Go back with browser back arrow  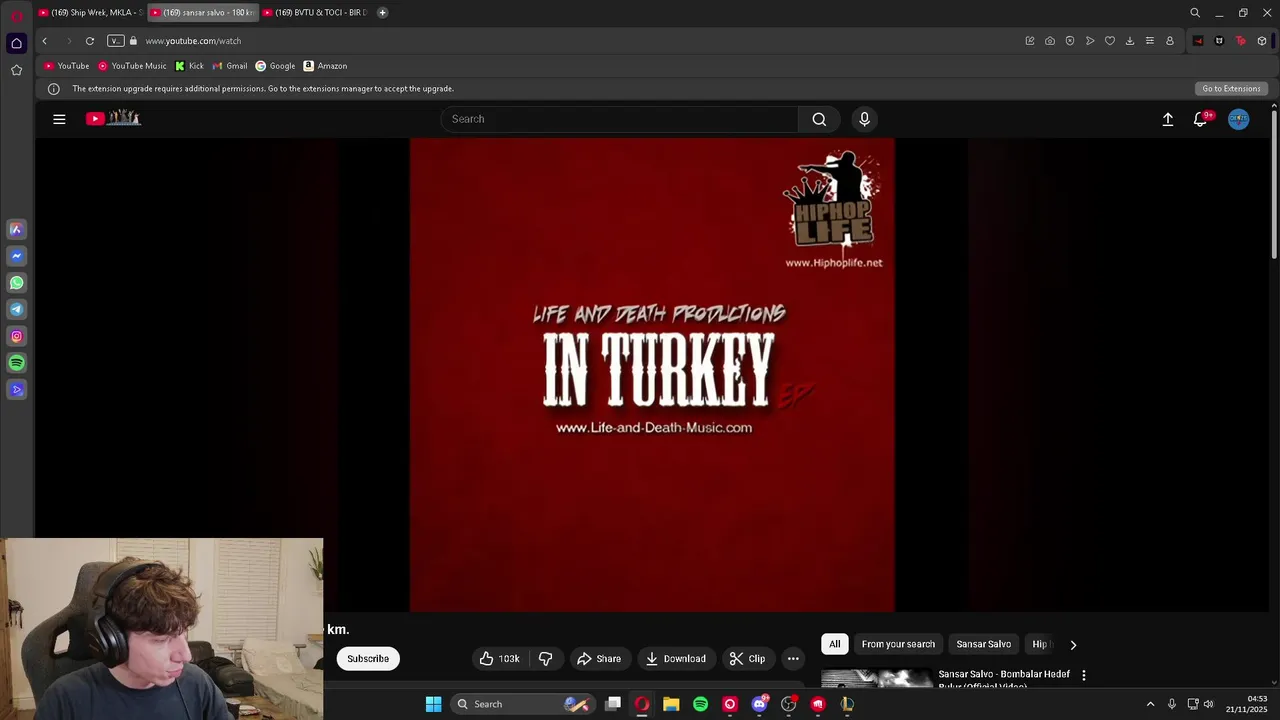pos(44,41)
